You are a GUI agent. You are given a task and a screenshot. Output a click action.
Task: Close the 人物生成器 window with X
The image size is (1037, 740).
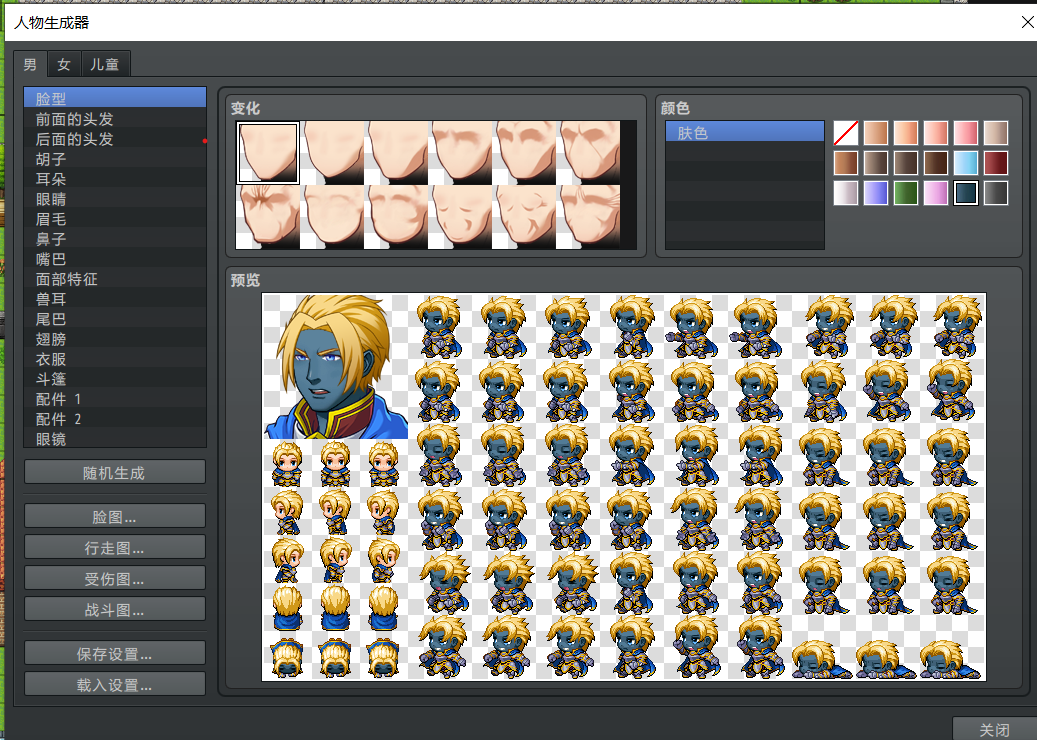click(1027, 22)
